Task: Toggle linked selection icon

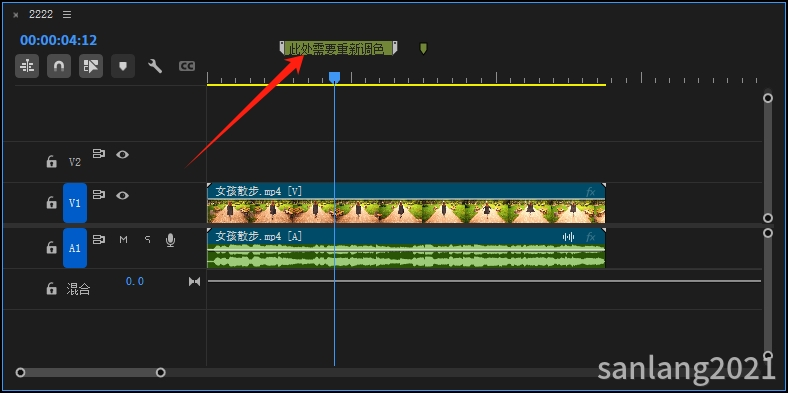Action: click(x=91, y=66)
